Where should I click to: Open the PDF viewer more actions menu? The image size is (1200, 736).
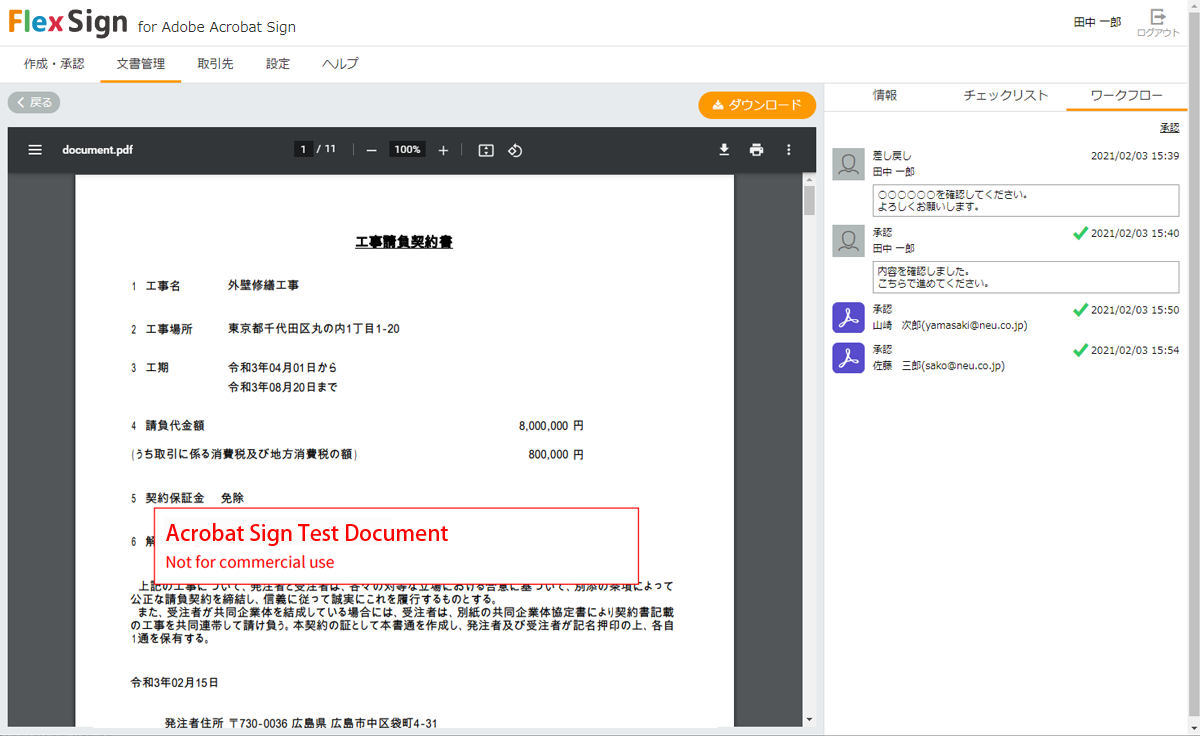click(788, 150)
